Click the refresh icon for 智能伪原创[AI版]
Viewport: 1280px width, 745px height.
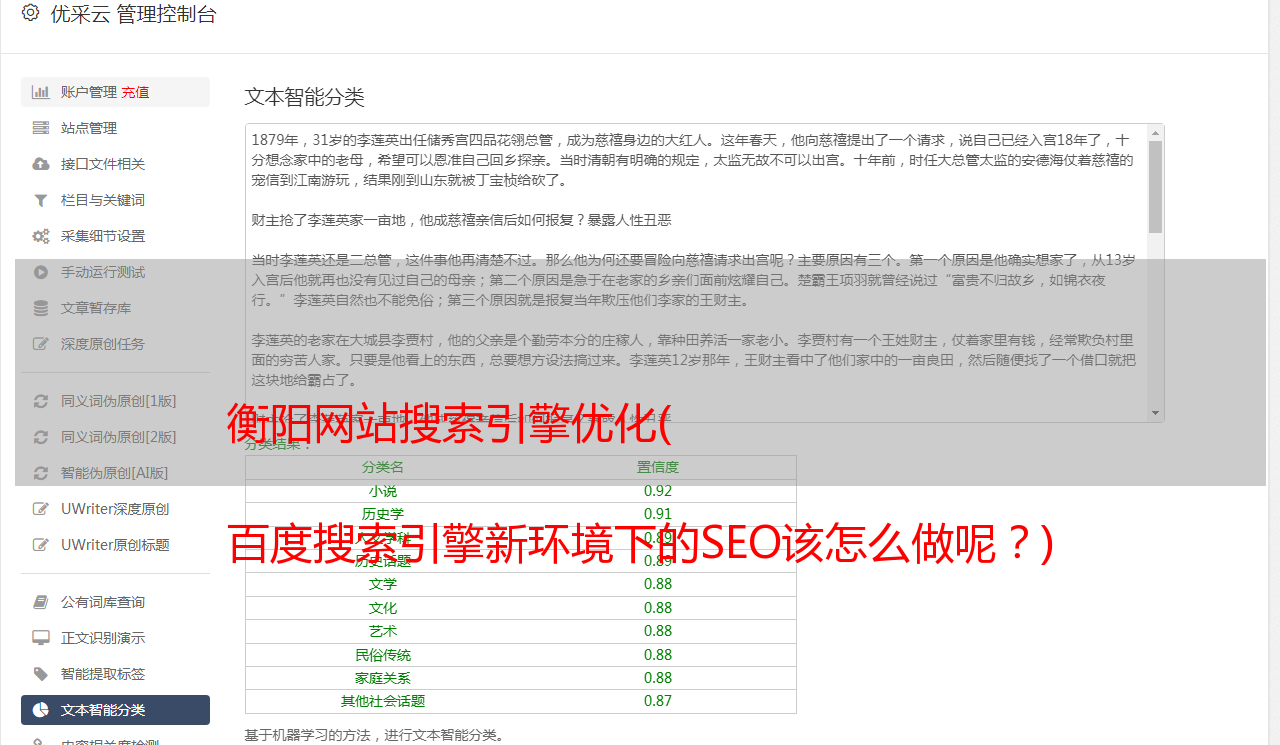coord(41,473)
